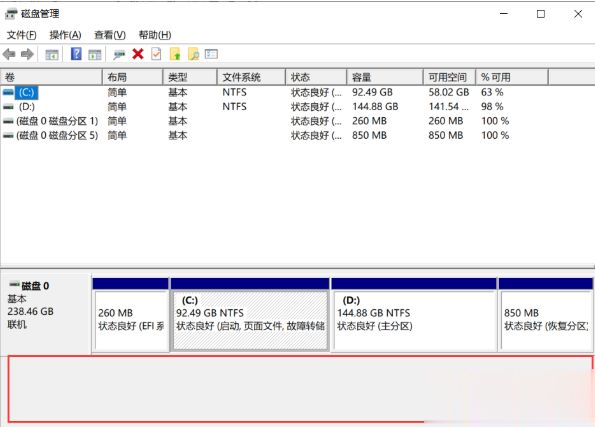The width and height of the screenshot is (595, 427).
Task: Sort by the 可用空间 column header
Action: tap(449, 77)
